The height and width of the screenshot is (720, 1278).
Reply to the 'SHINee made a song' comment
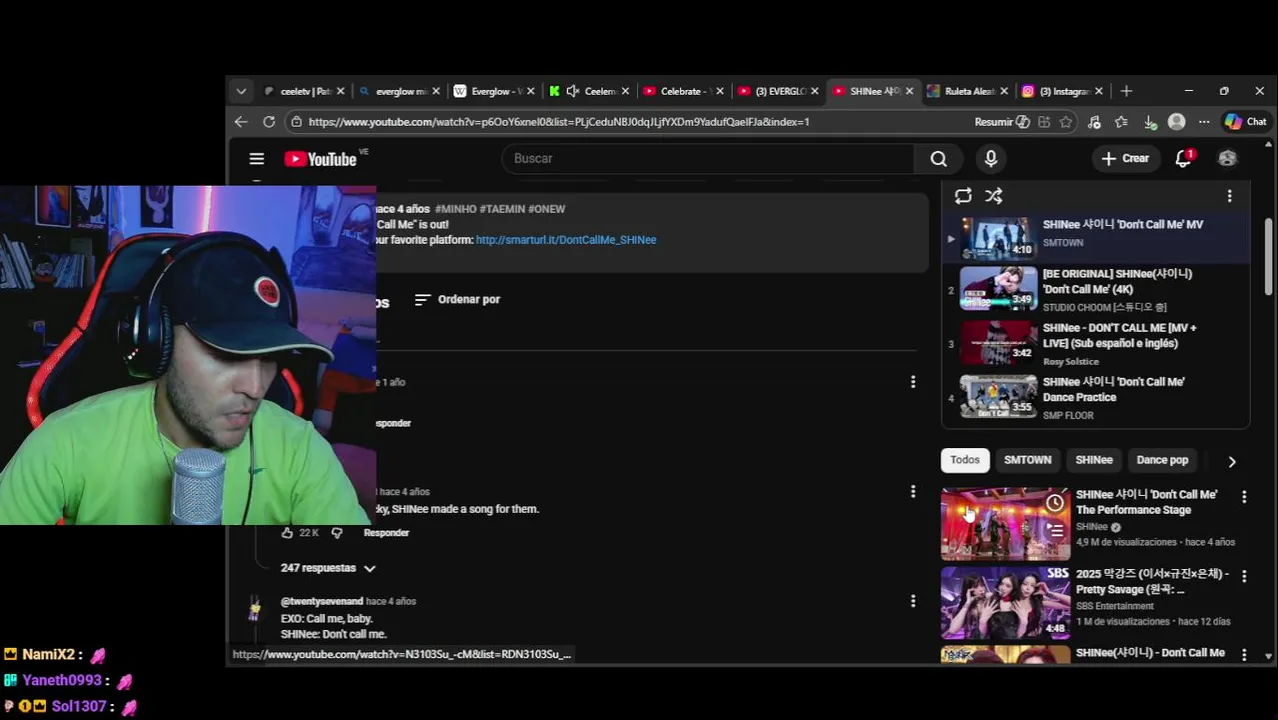386,533
